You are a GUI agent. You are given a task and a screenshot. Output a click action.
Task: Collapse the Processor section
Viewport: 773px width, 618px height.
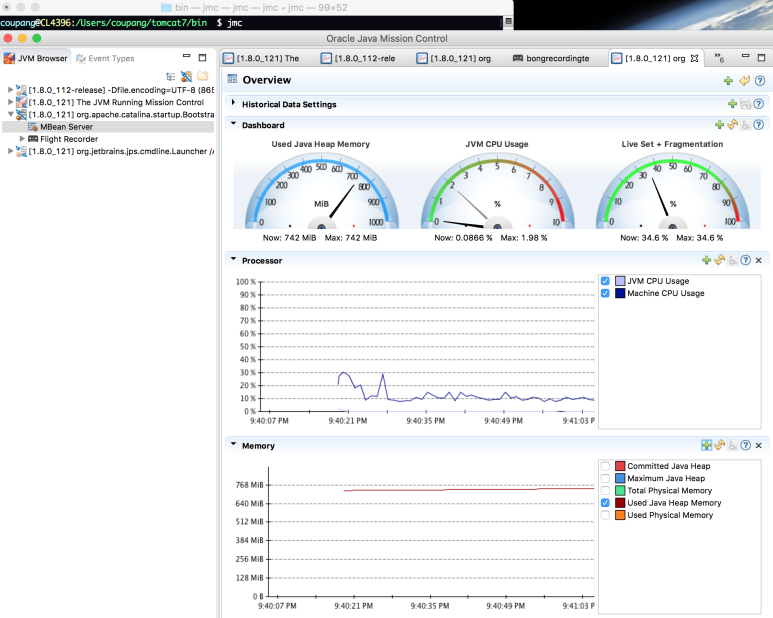point(233,259)
